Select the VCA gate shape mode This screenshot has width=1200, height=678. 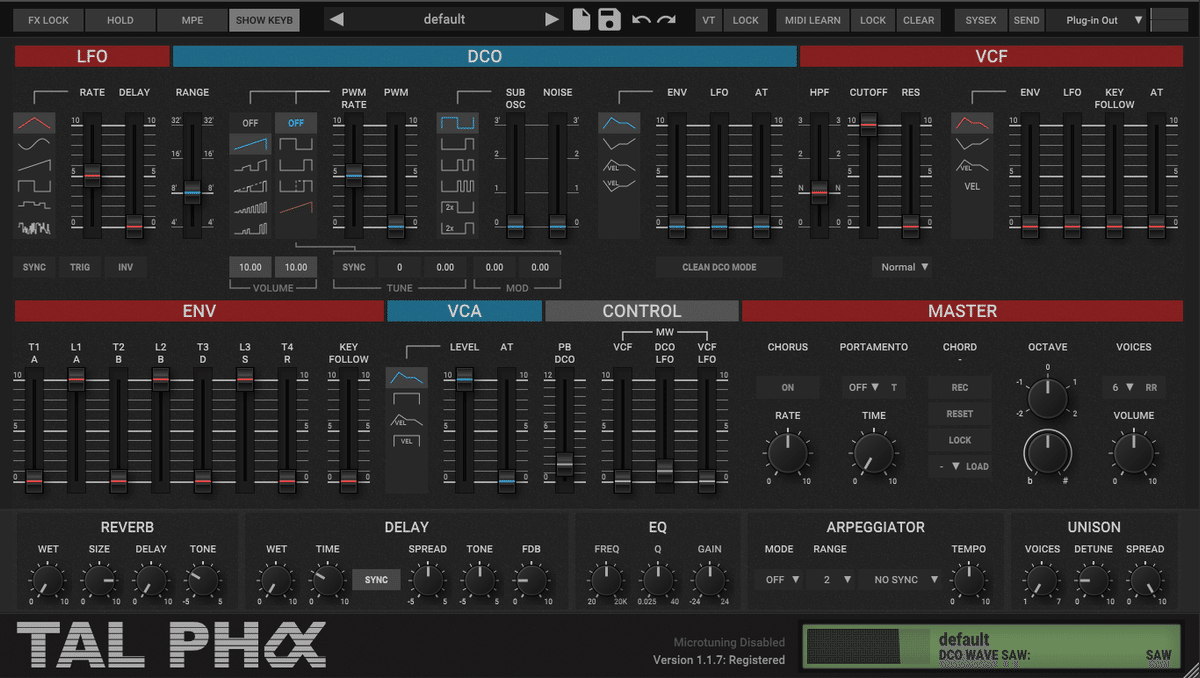click(406, 399)
